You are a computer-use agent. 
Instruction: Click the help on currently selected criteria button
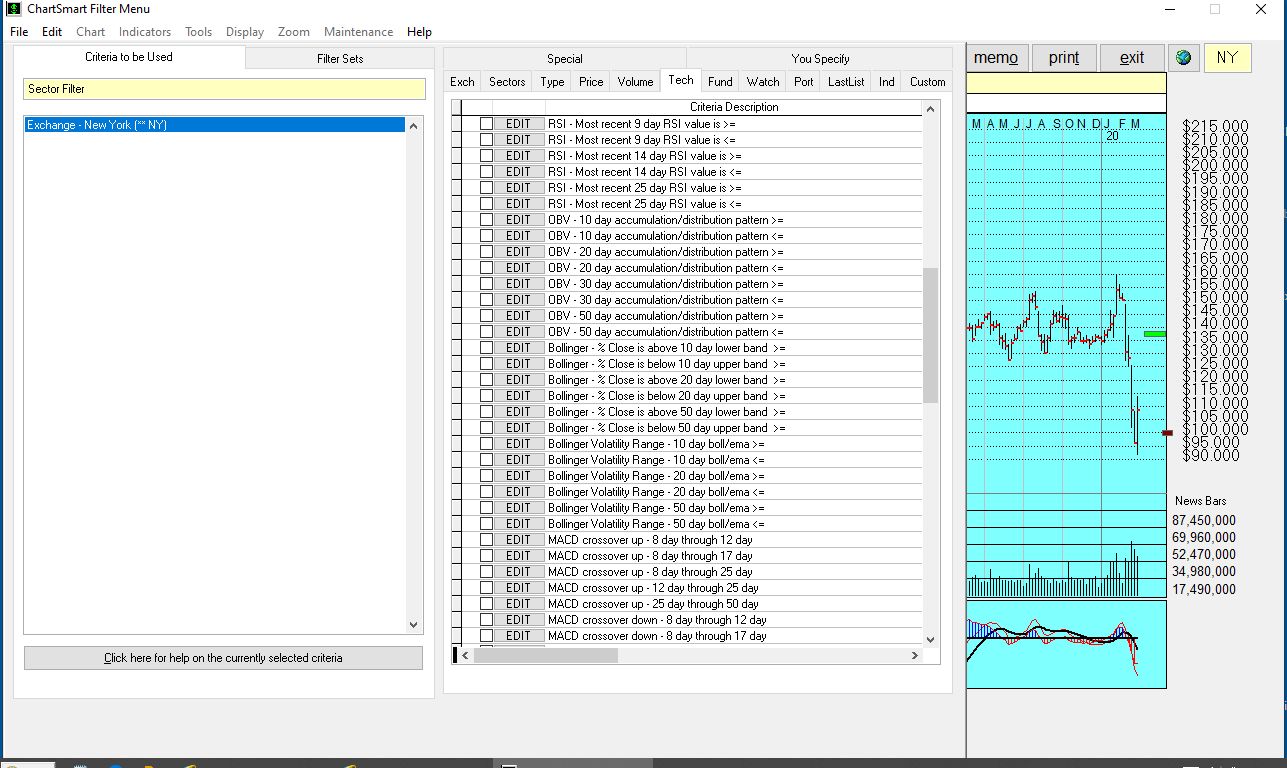[222, 657]
